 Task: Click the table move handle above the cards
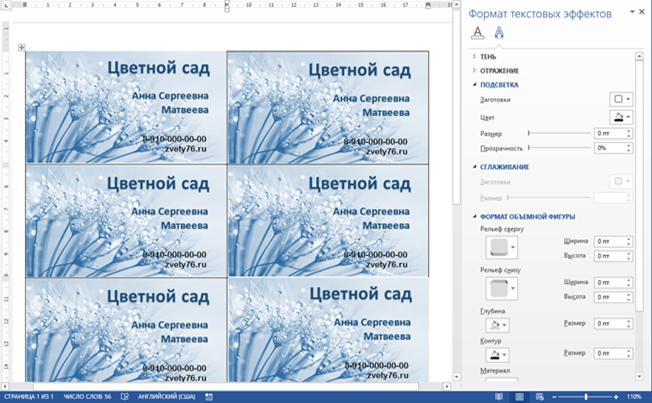[20, 47]
